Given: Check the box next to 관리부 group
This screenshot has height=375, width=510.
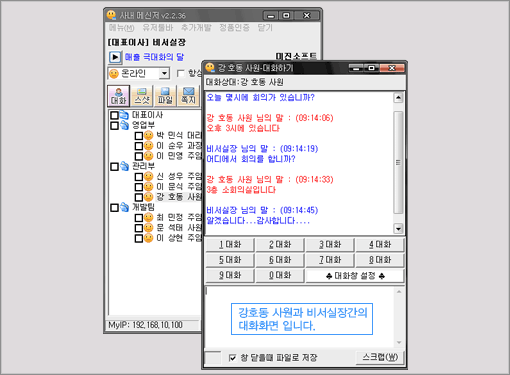Looking at the screenshot, I should (114, 167).
